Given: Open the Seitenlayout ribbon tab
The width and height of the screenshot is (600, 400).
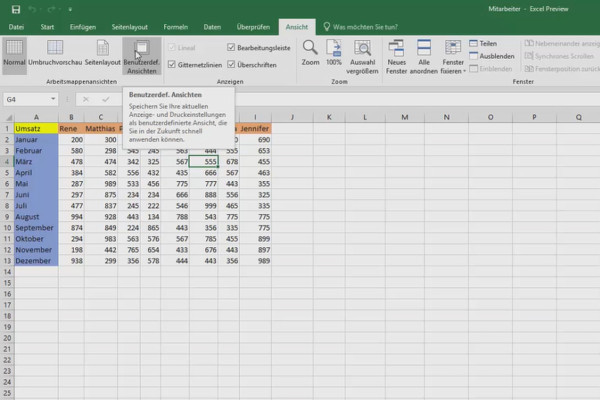Looking at the screenshot, I should [x=129, y=27].
